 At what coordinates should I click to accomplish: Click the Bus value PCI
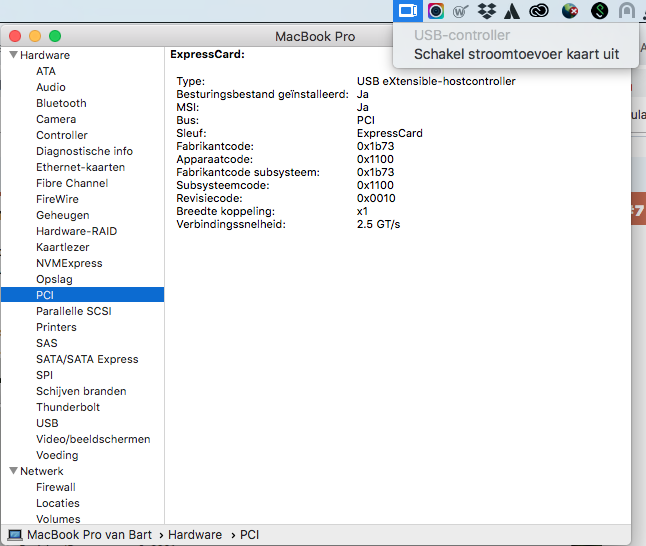click(366, 120)
